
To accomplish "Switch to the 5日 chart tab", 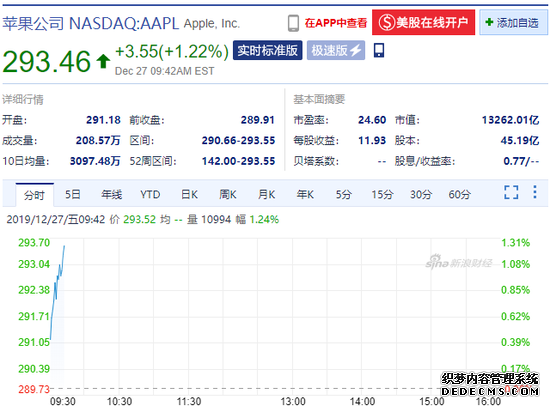I will 73,194.
